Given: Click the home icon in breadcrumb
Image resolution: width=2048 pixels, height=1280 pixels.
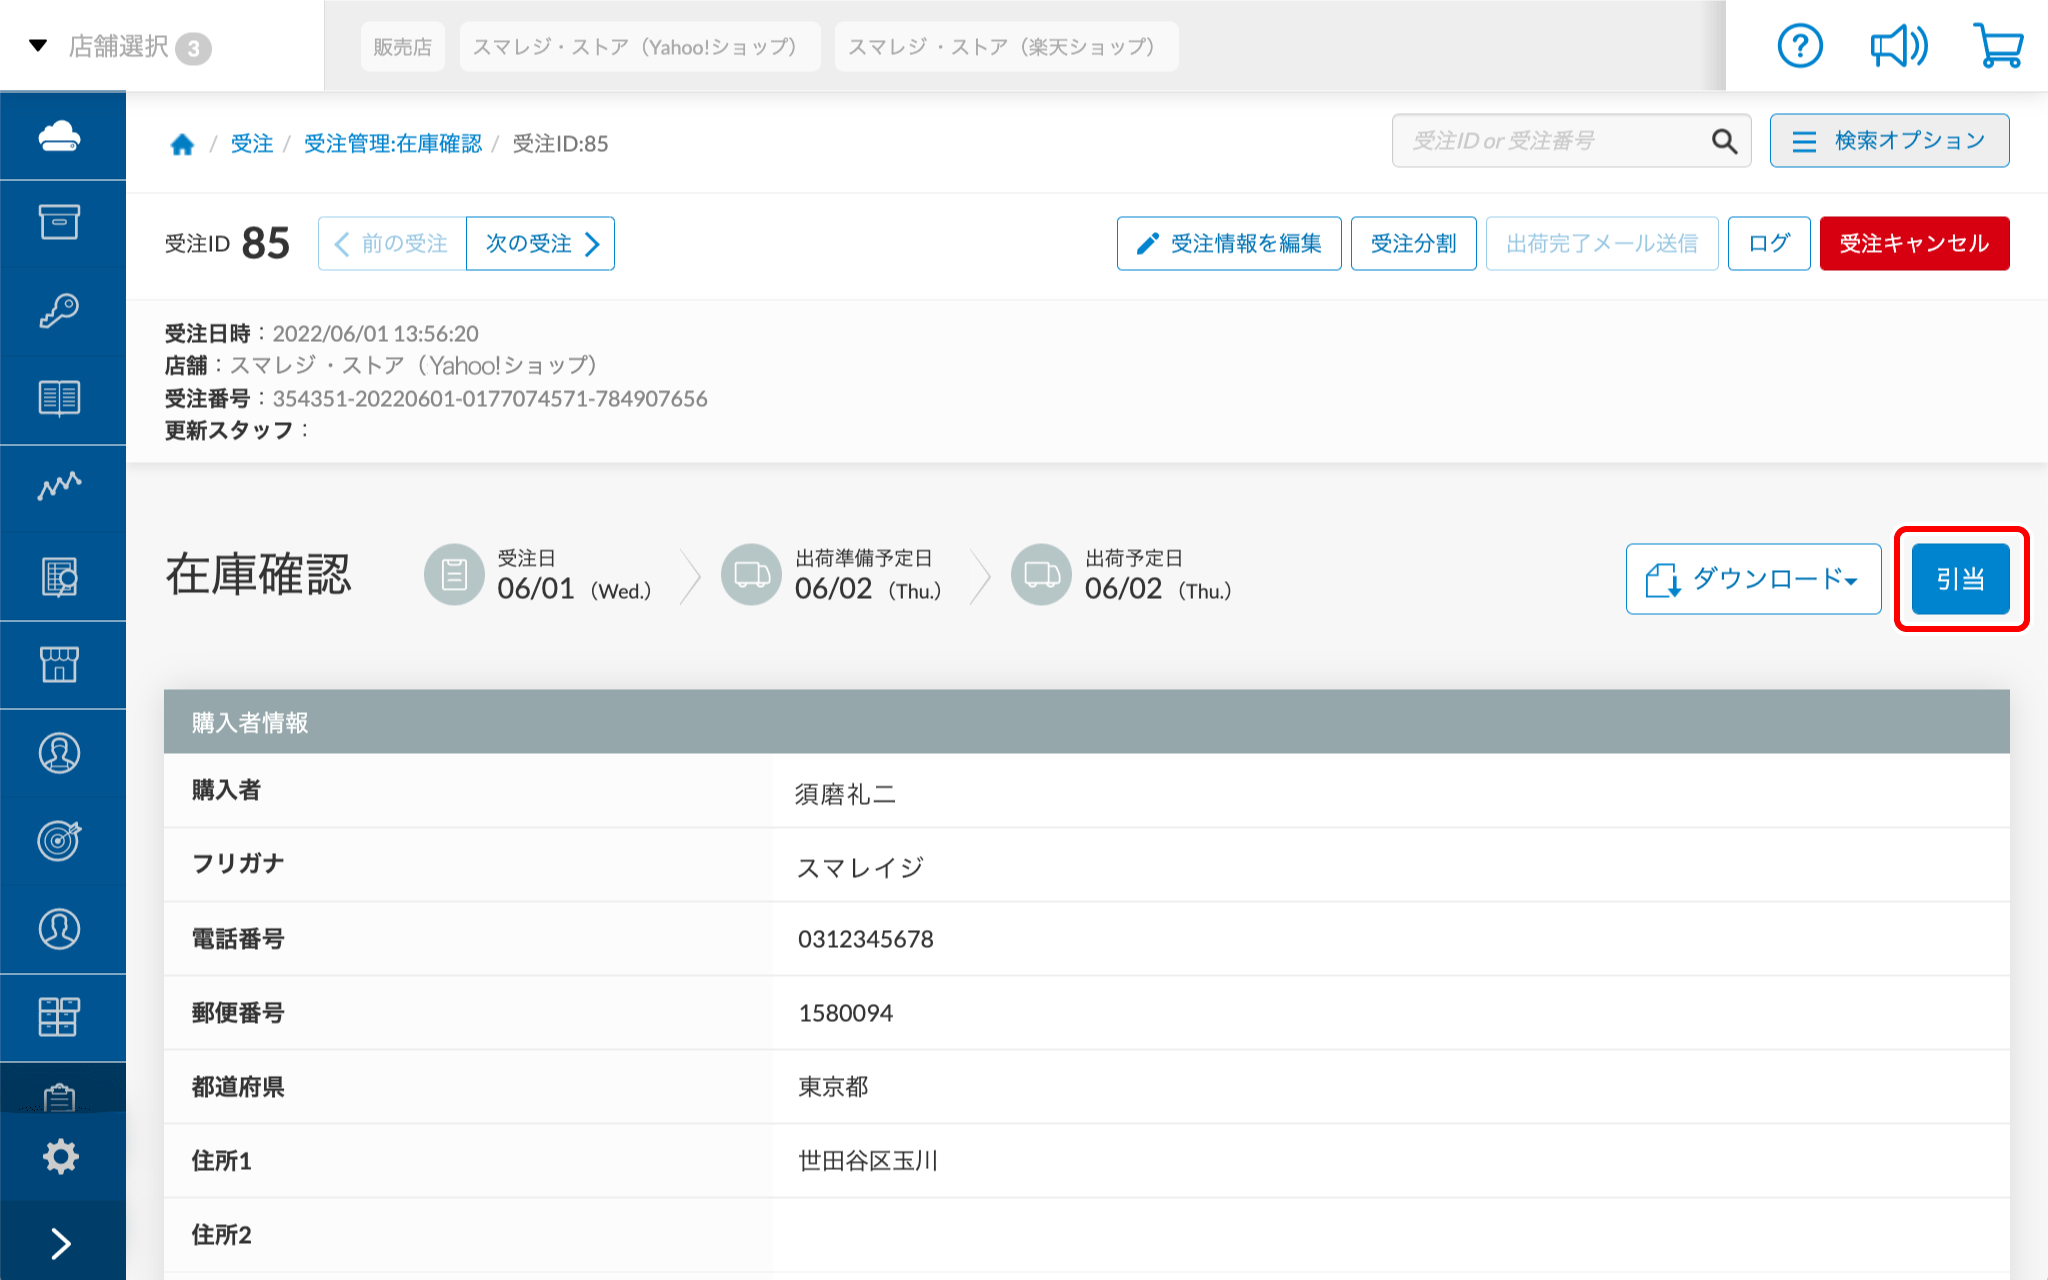Looking at the screenshot, I should [x=182, y=144].
